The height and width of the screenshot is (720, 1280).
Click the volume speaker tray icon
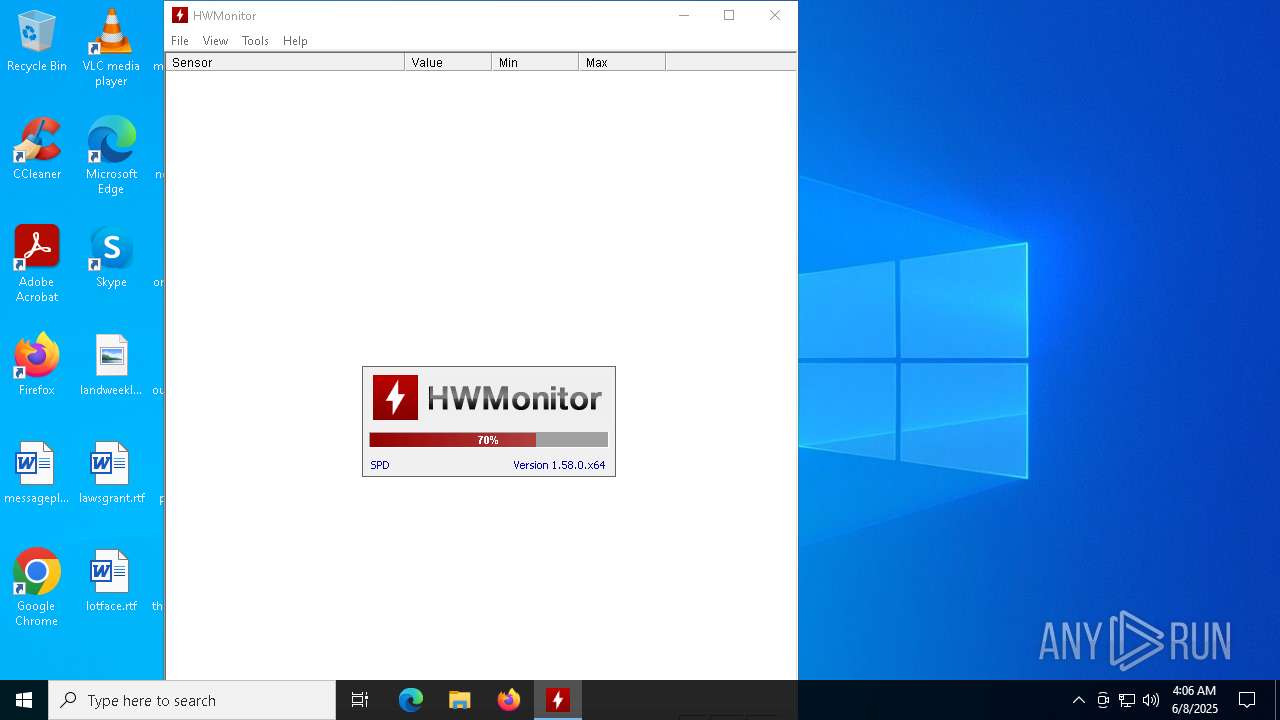click(x=1151, y=700)
